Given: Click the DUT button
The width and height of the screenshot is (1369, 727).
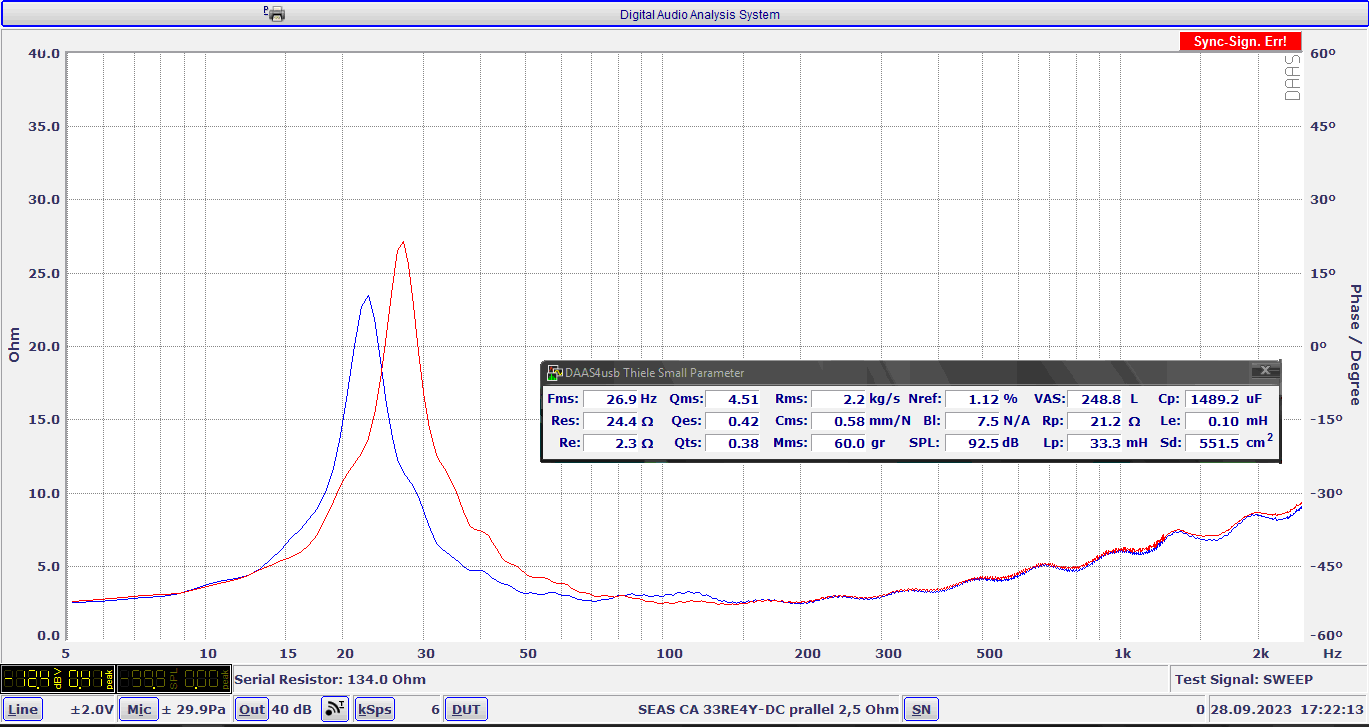Looking at the screenshot, I should [466, 710].
